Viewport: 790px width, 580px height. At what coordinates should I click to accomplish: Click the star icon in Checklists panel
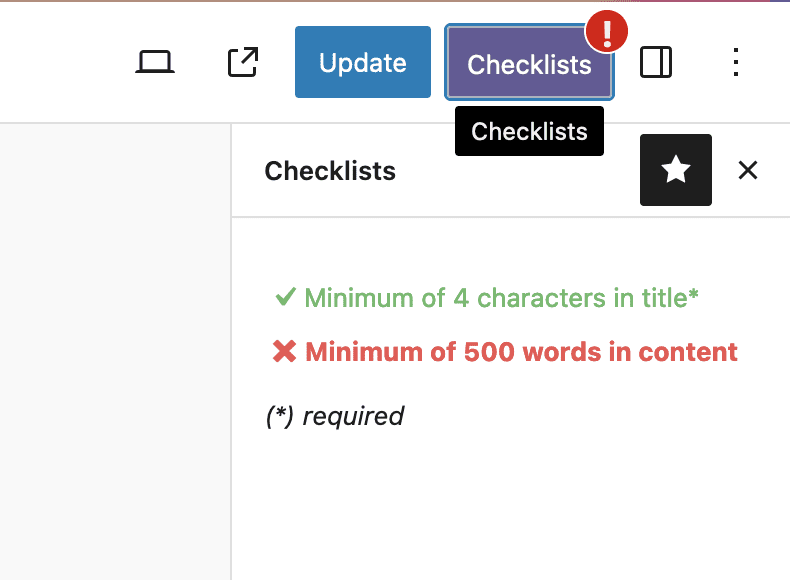676,170
